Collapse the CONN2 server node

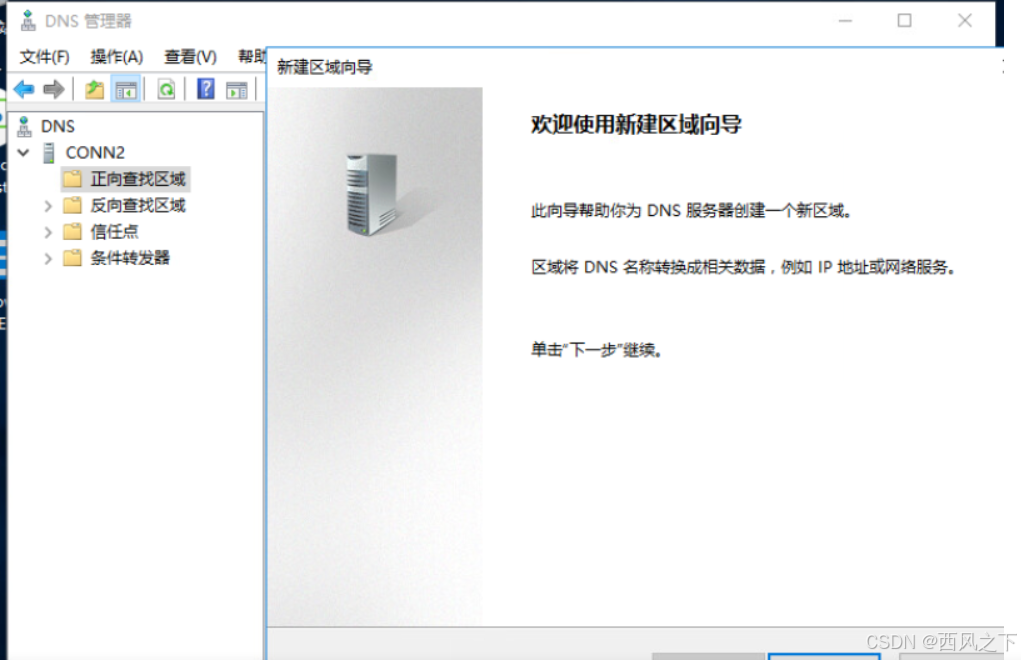[x=23, y=152]
